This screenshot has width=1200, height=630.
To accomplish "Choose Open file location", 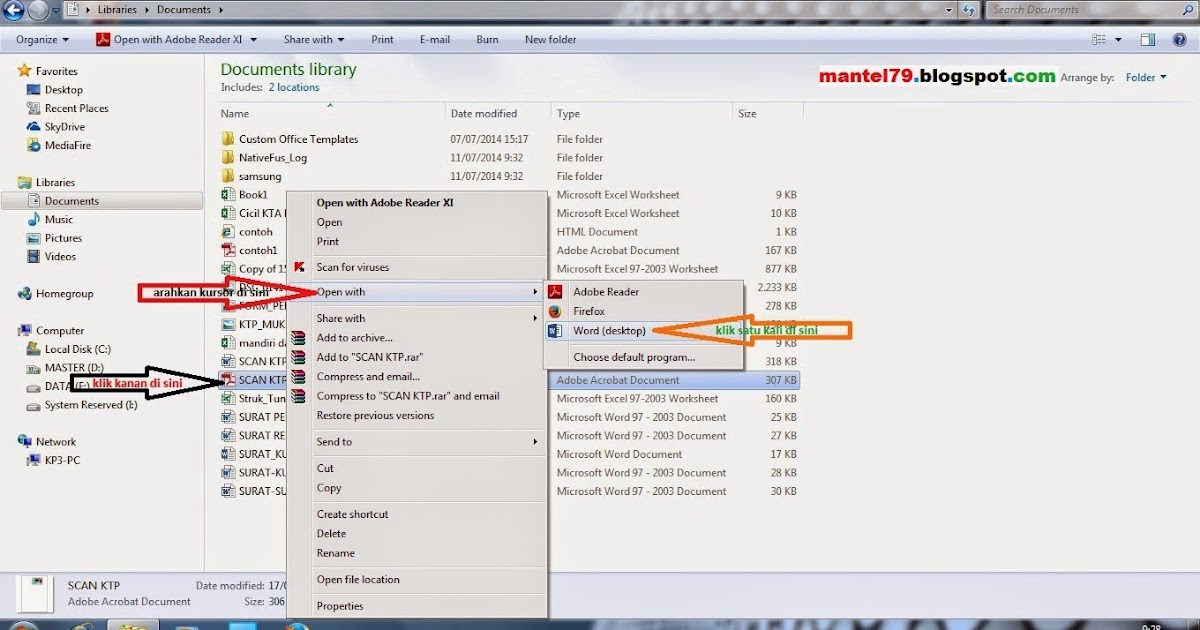I will pyautogui.click(x=358, y=579).
